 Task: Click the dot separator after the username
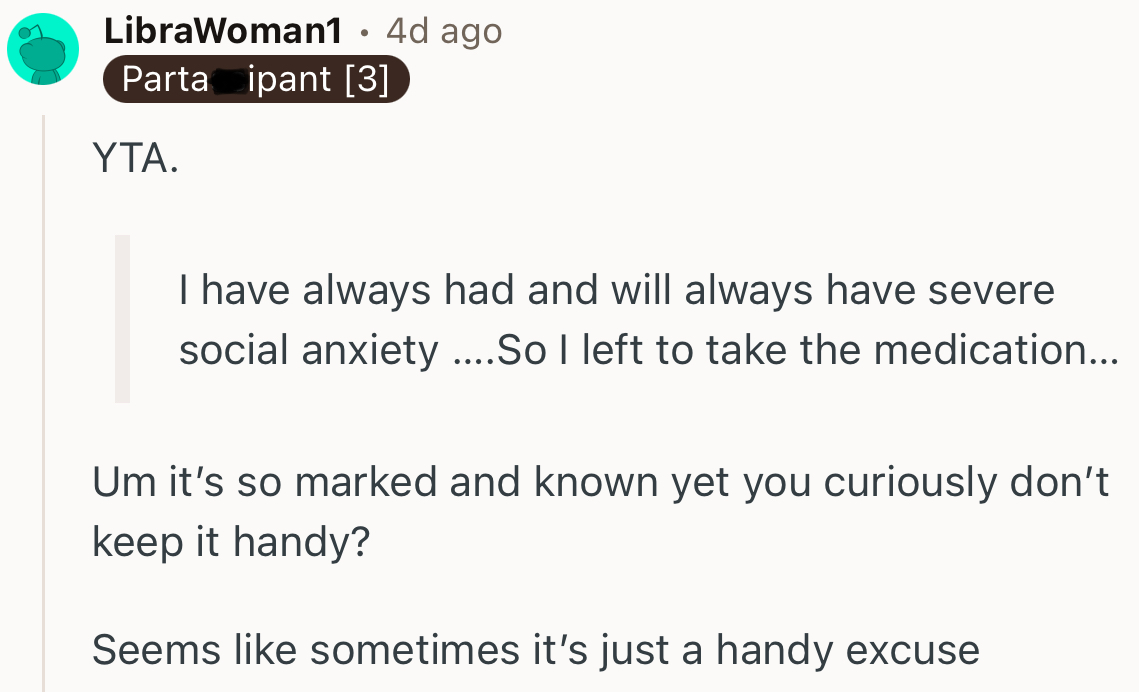click(362, 30)
